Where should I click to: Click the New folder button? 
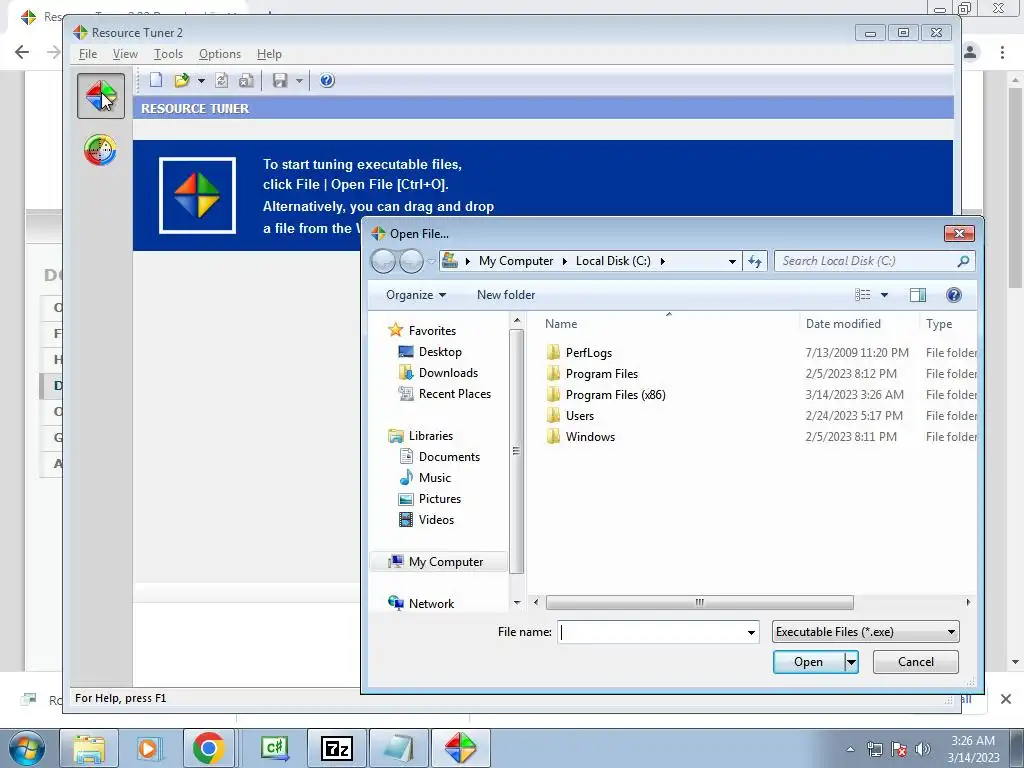505,295
